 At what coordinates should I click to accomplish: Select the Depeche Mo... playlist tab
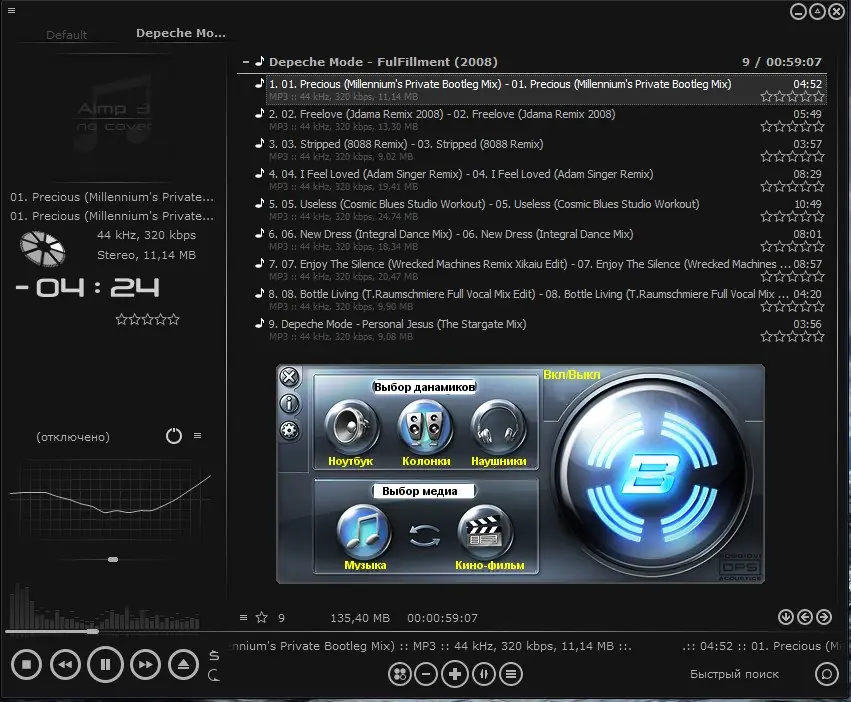tap(180, 32)
